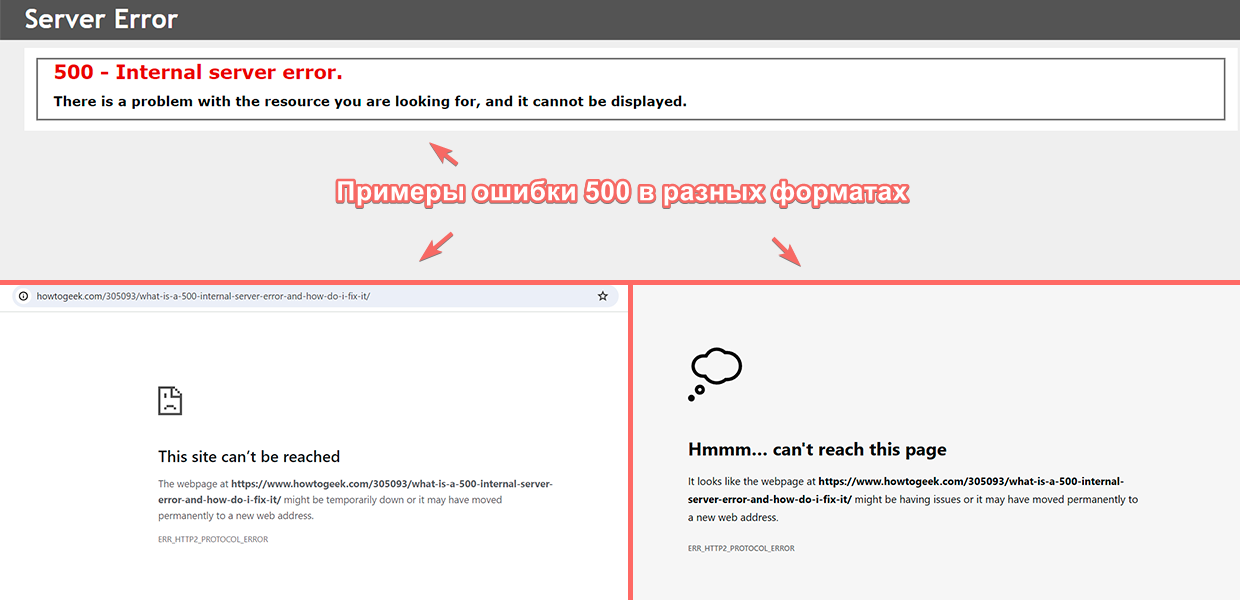The image size is (1240, 600).
Task: Click ERR_HTTP2_PROTOCOL_ERROR below "This site can't be reached"
Action: (213, 540)
